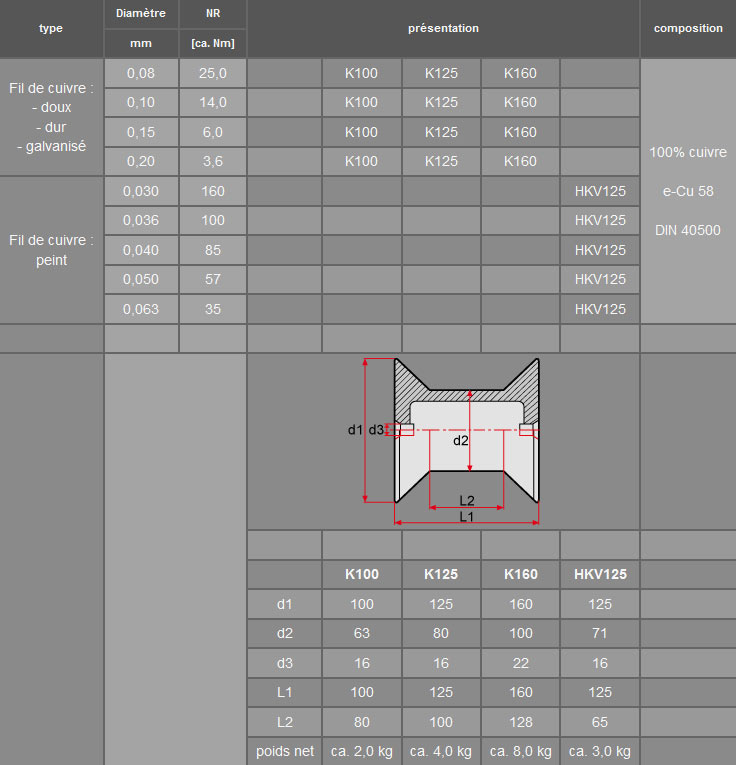
Task: Click the '- galvanisé' type line
Action: [x=51, y=146]
